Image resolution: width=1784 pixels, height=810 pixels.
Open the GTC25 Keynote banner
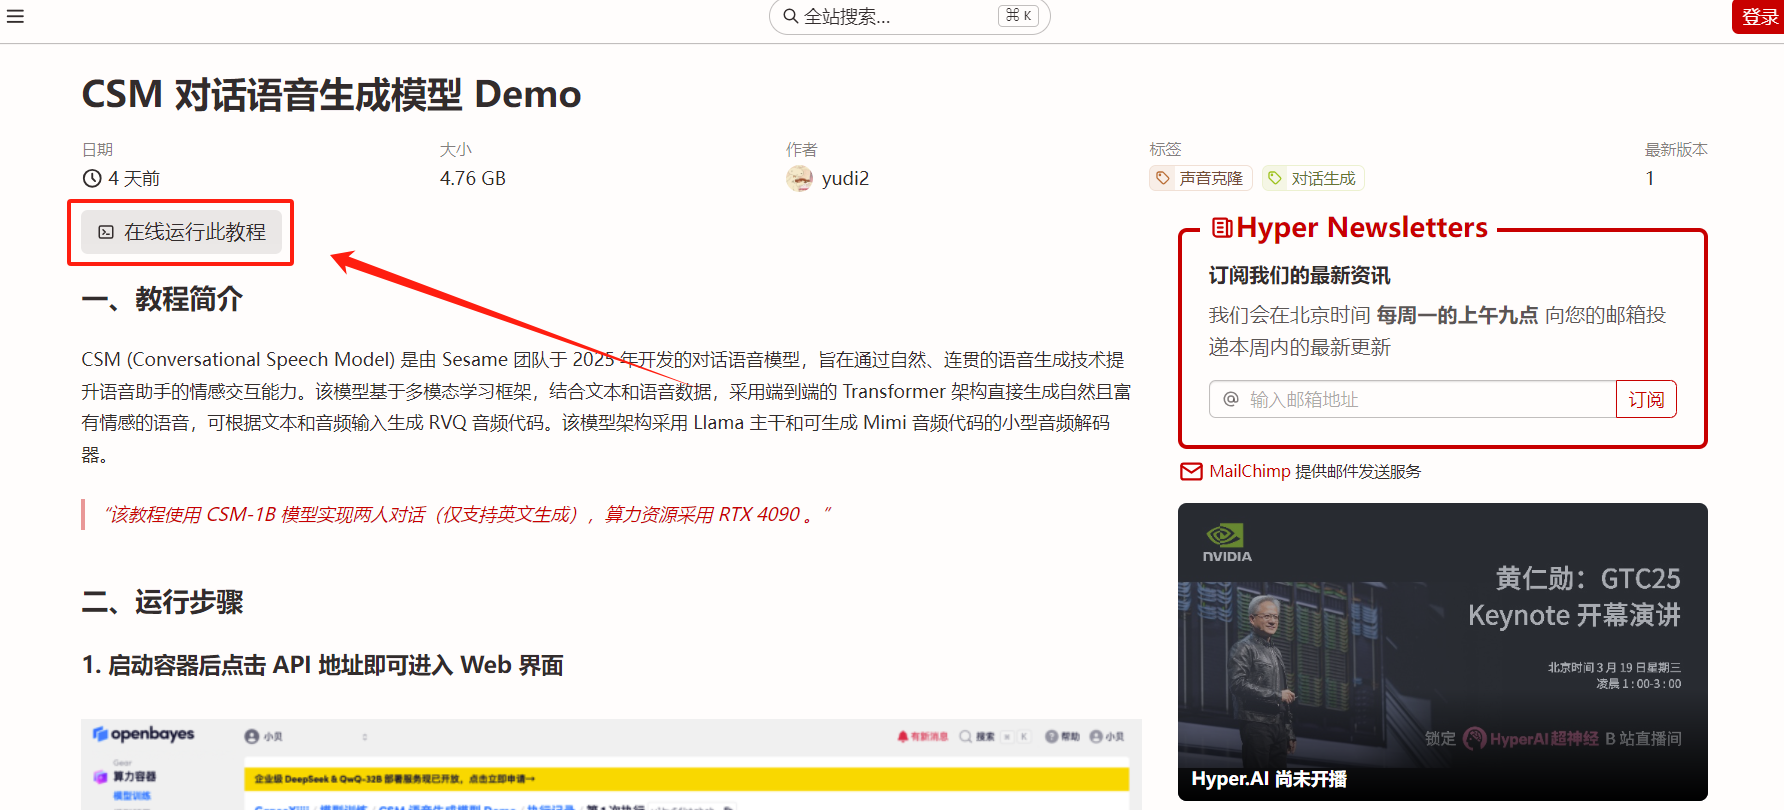click(x=1442, y=652)
